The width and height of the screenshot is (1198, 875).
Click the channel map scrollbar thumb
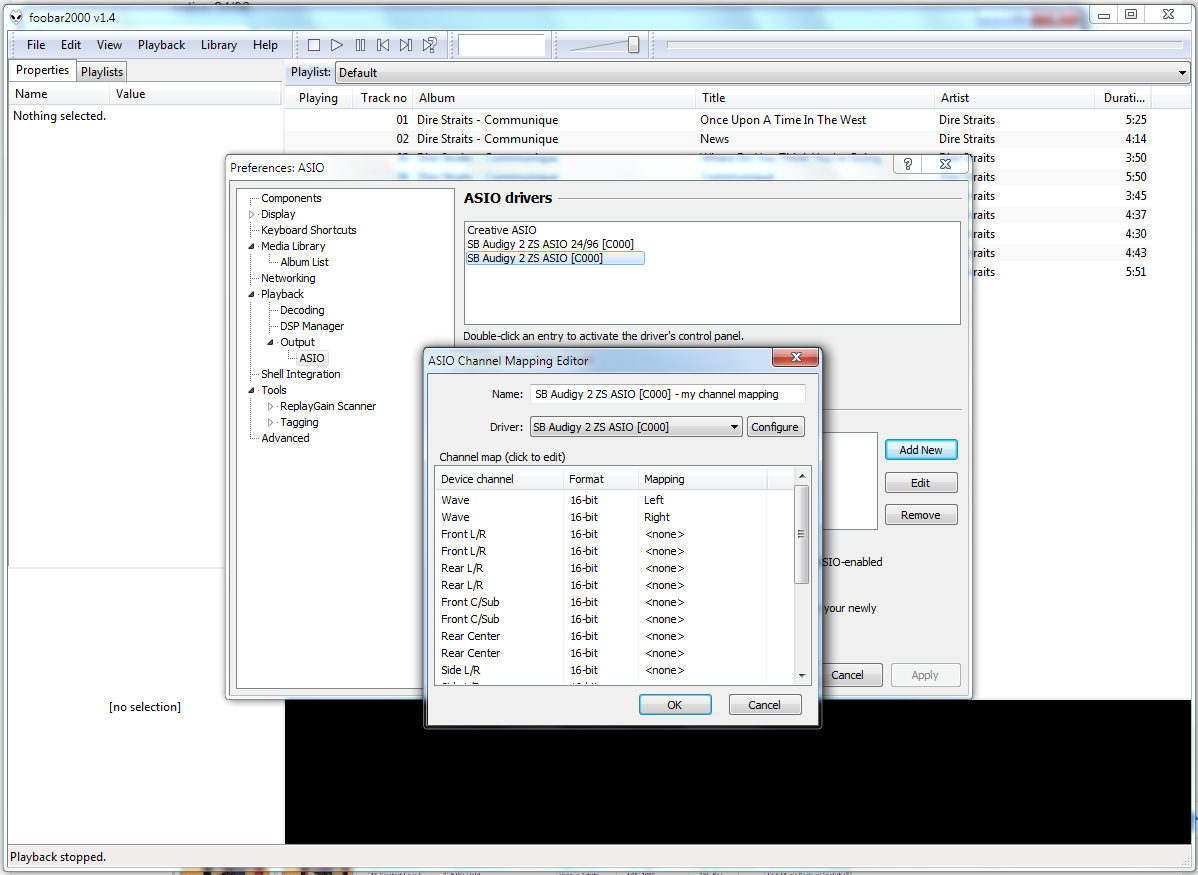point(801,534)
